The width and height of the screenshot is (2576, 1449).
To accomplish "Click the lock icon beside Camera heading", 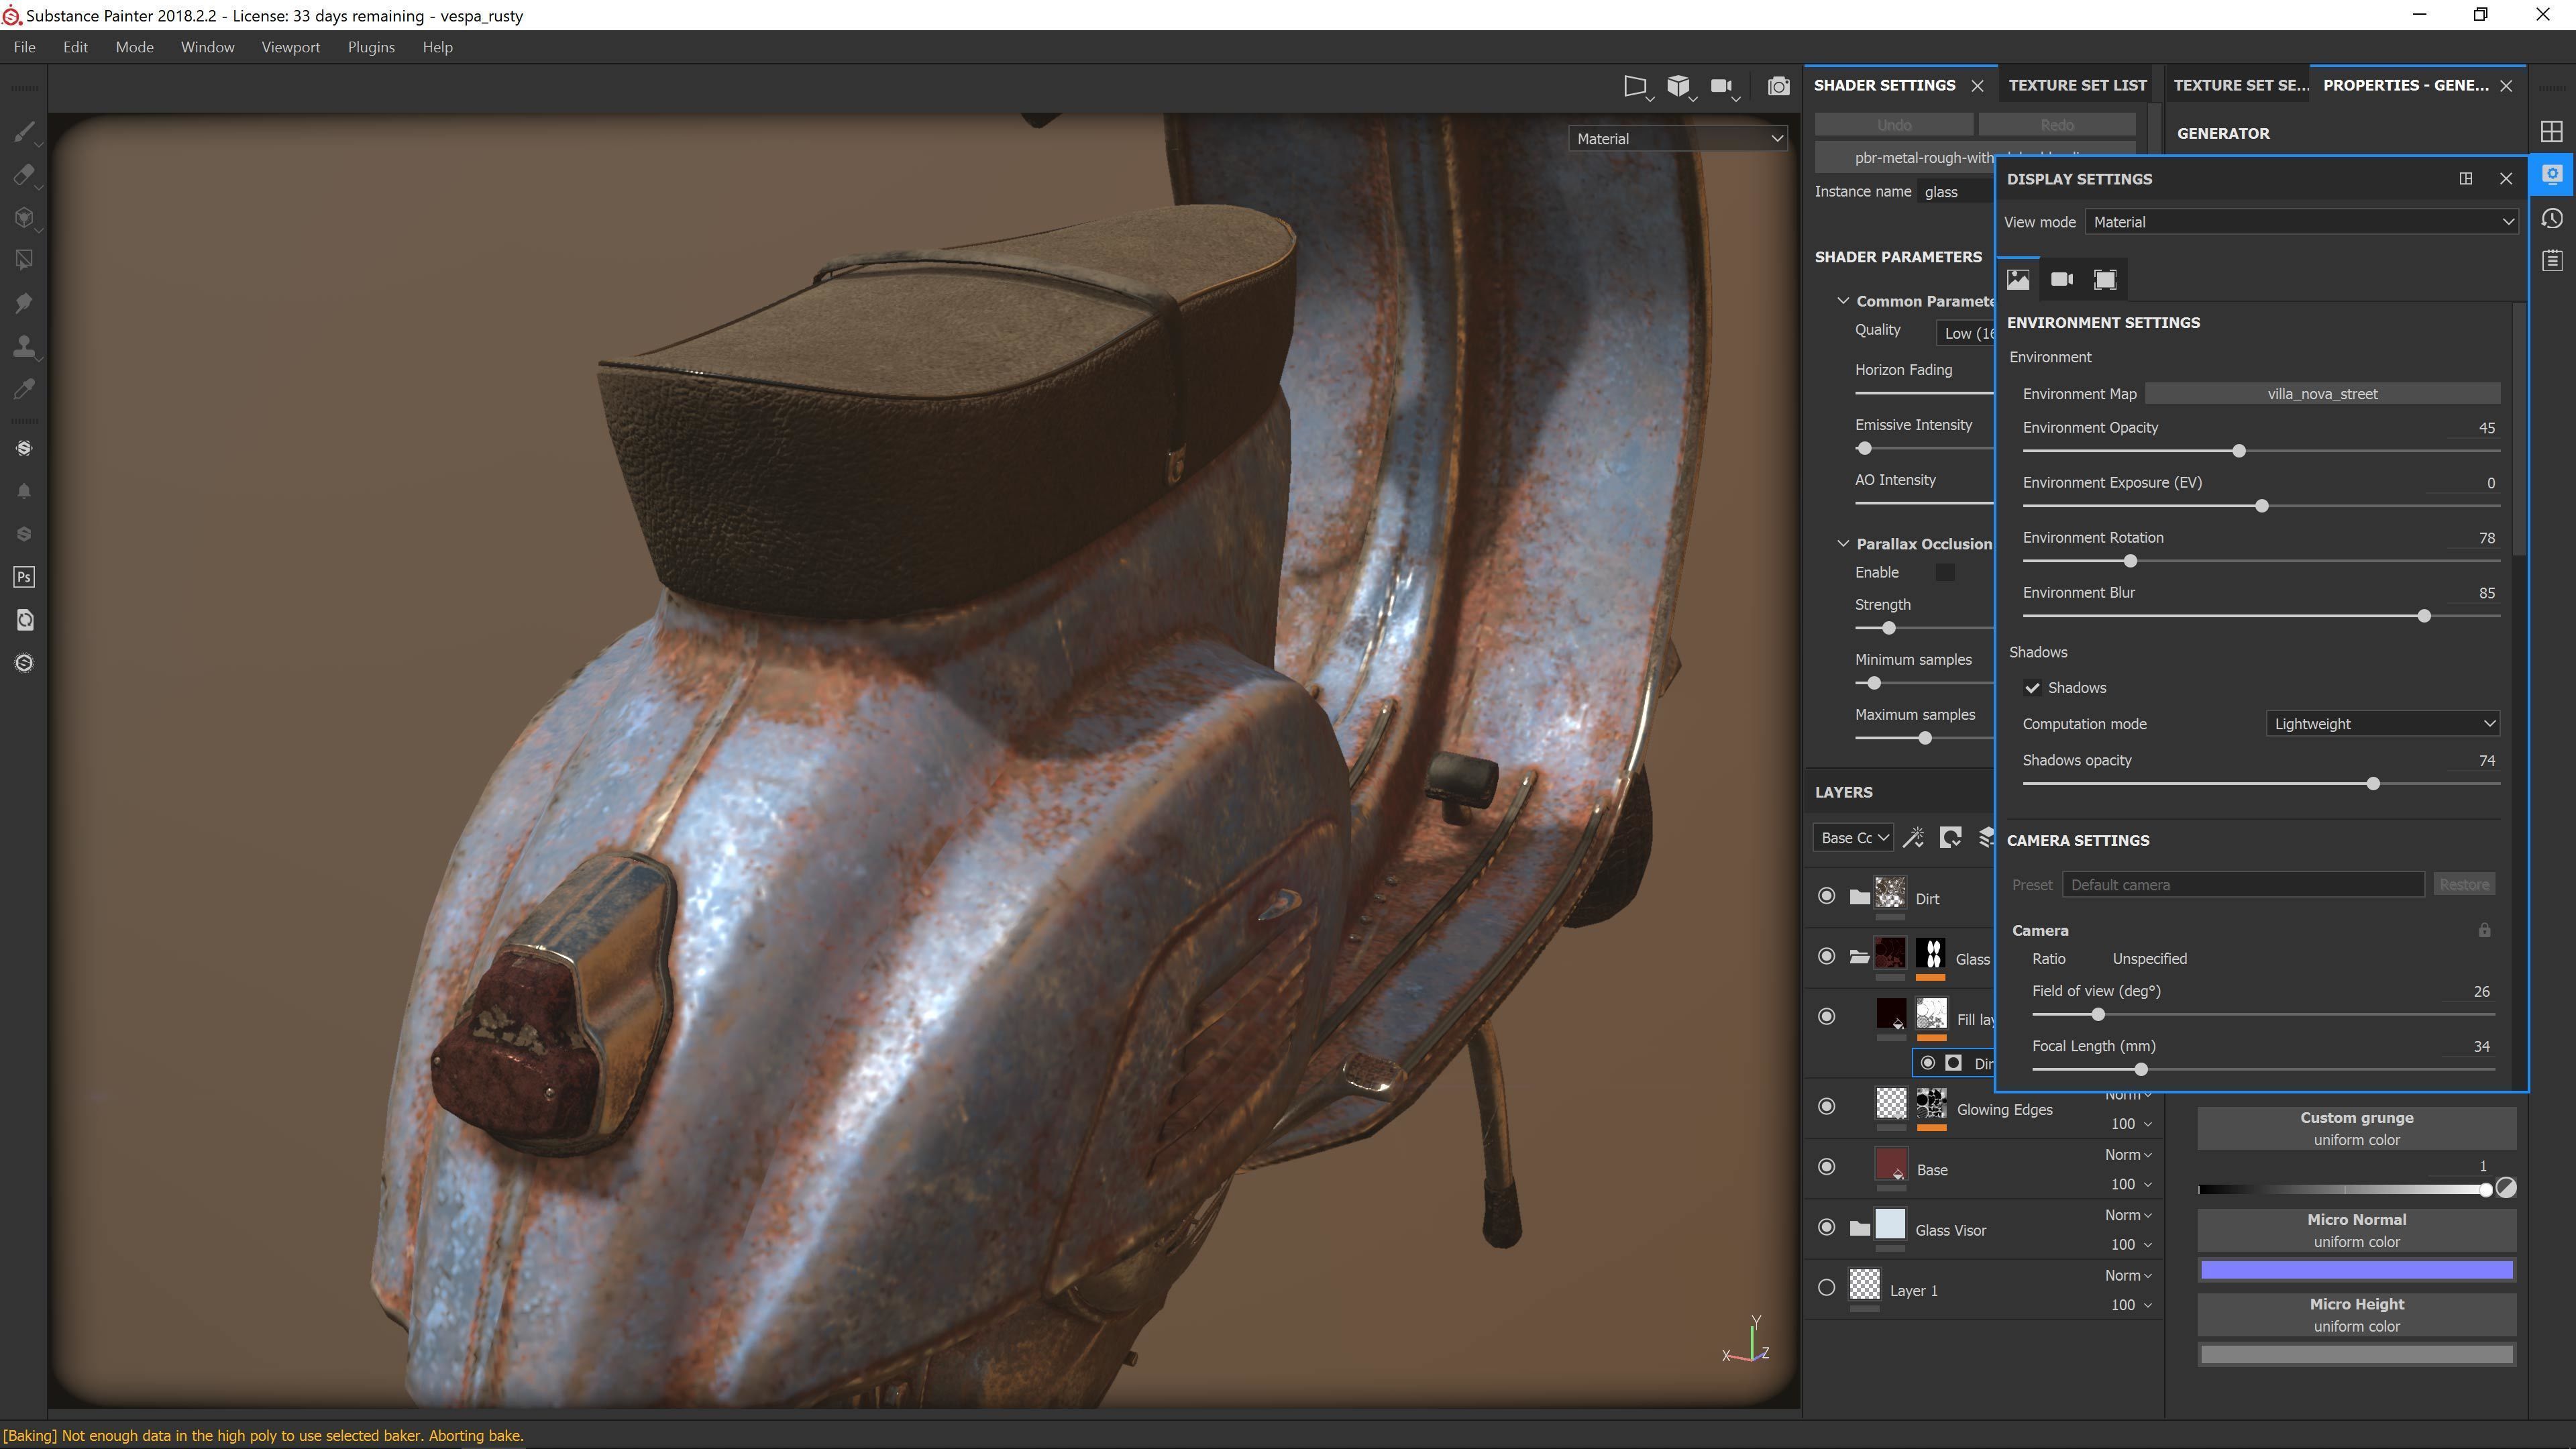I will (2484, 930).
